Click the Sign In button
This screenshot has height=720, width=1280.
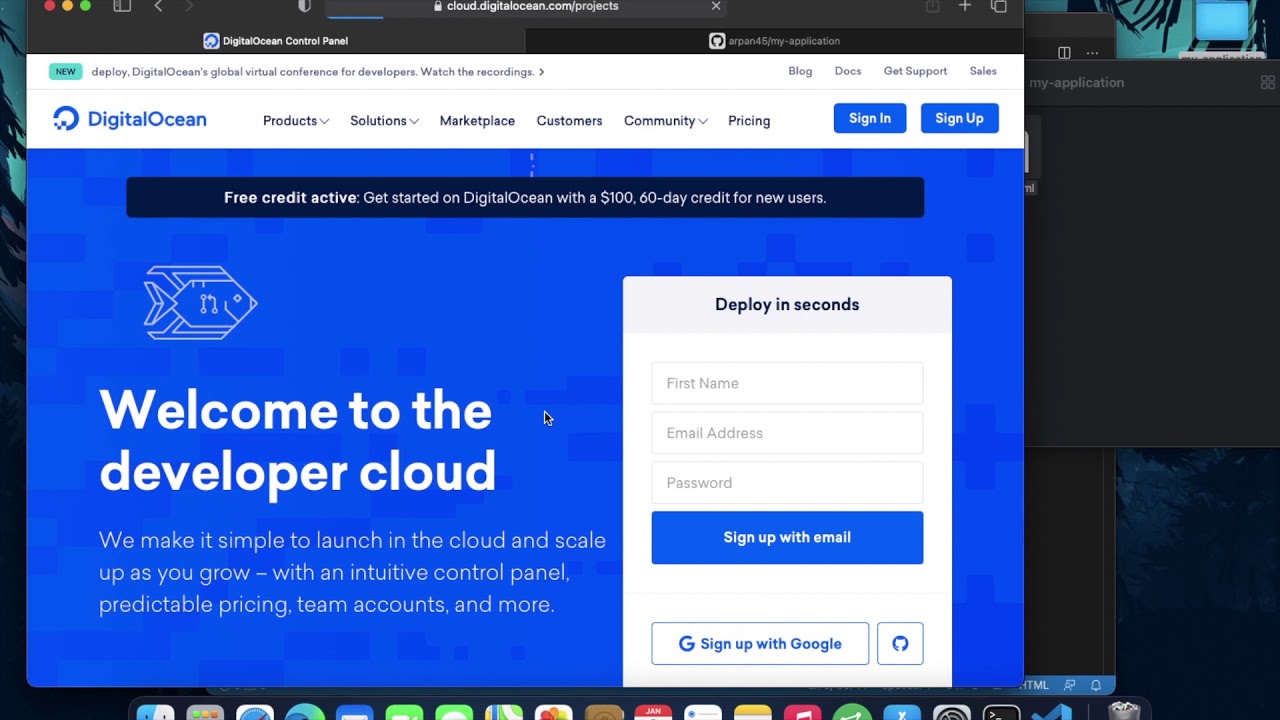pyautogui.click(x=870, y=118)
